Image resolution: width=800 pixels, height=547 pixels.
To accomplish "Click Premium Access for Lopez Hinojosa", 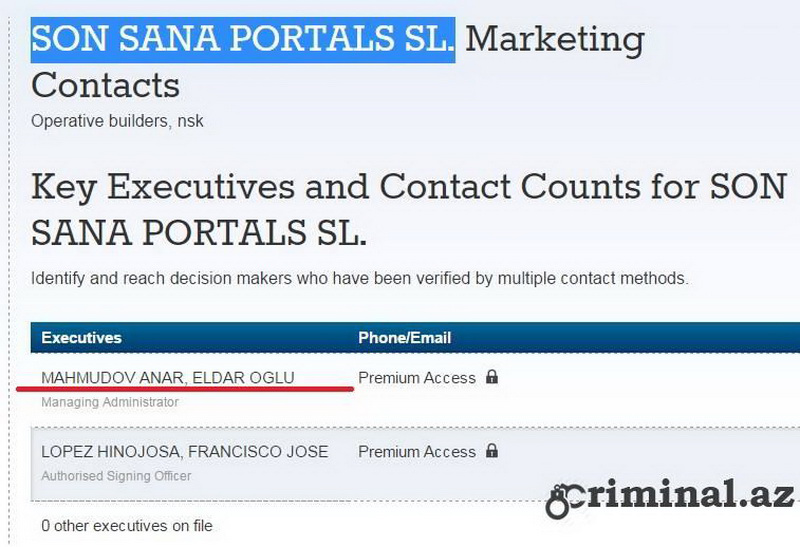I will [417, 452].
